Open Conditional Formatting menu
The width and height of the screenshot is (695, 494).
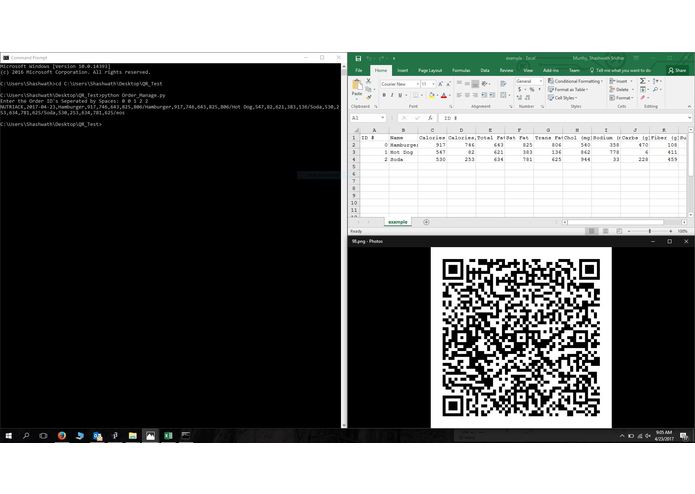[575, 81]
